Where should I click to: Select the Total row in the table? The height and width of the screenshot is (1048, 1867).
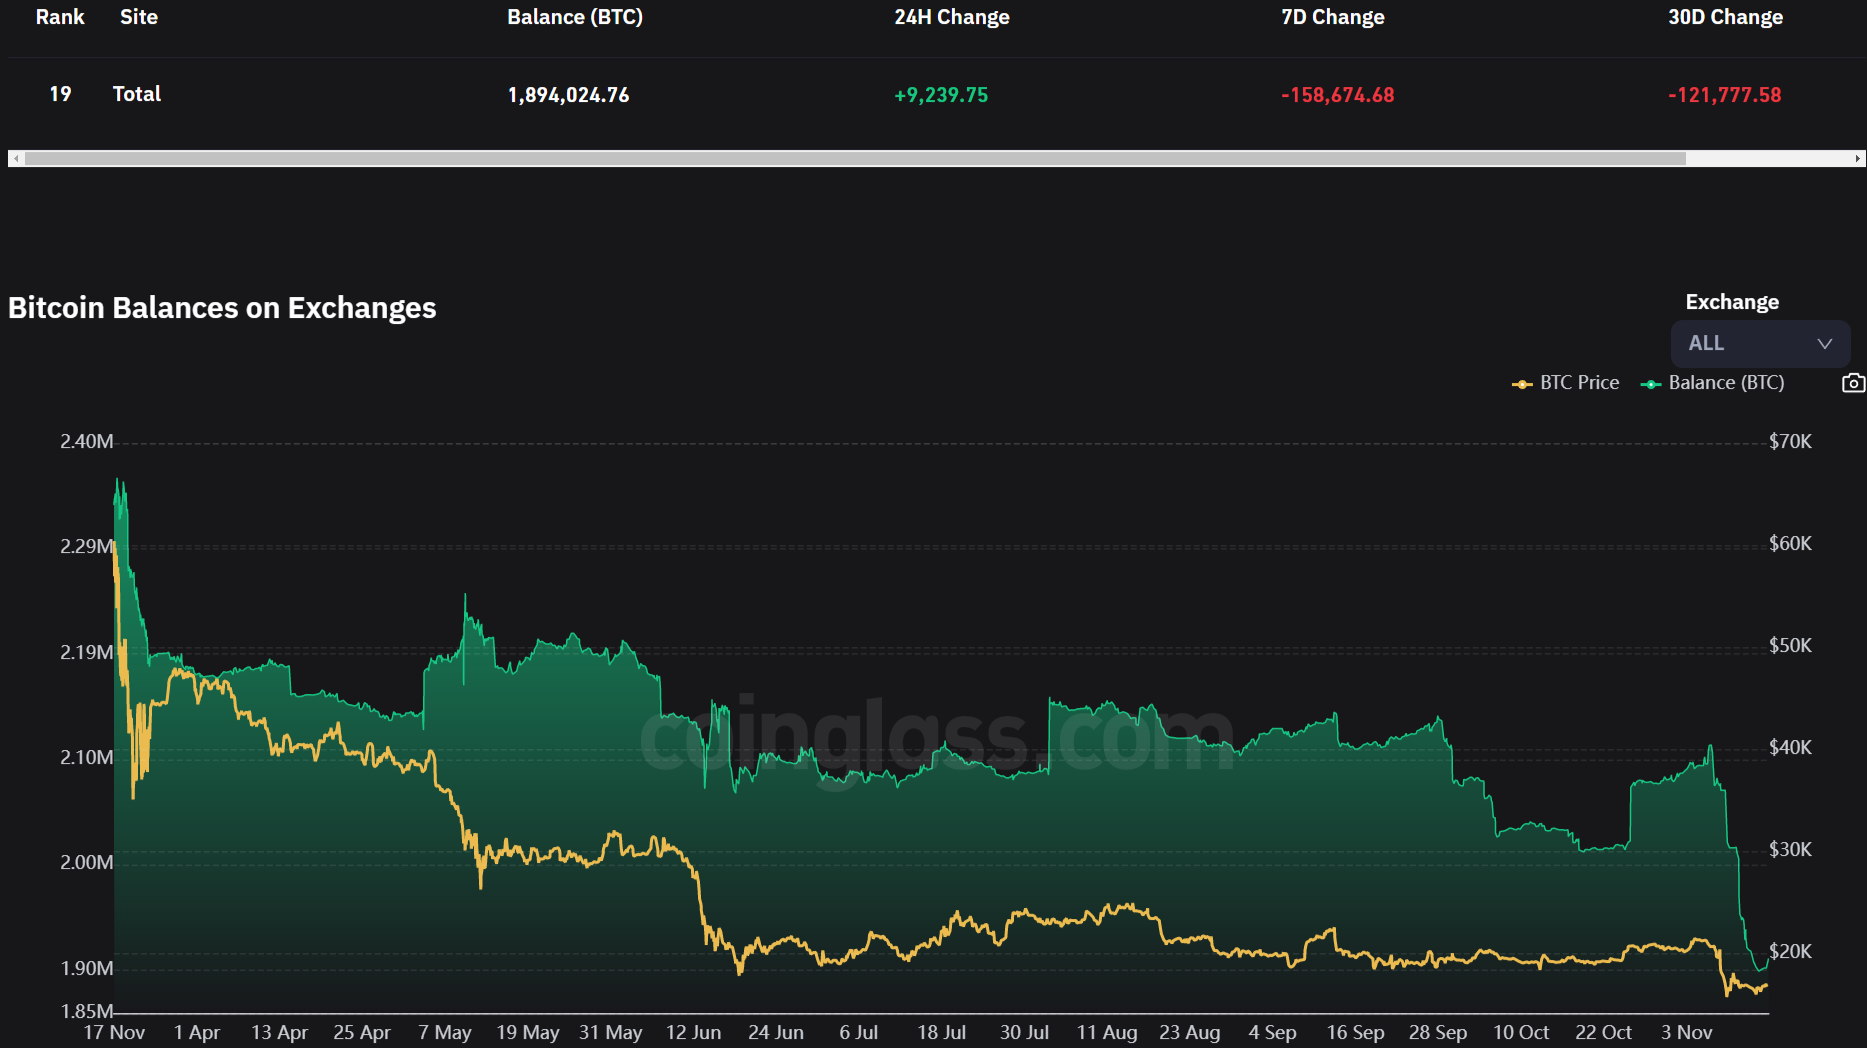tap(137, 94)
